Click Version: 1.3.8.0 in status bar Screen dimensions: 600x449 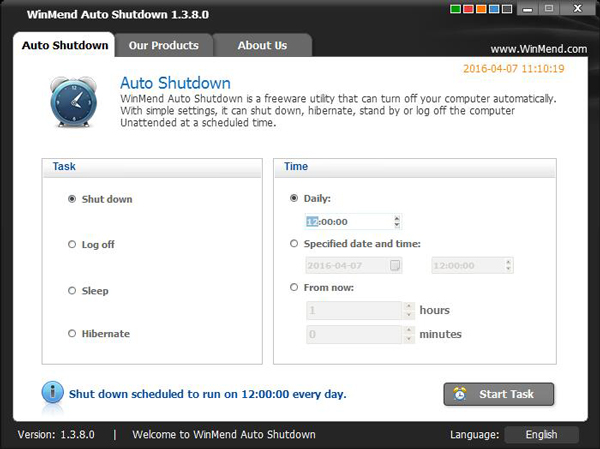point(56,434)
